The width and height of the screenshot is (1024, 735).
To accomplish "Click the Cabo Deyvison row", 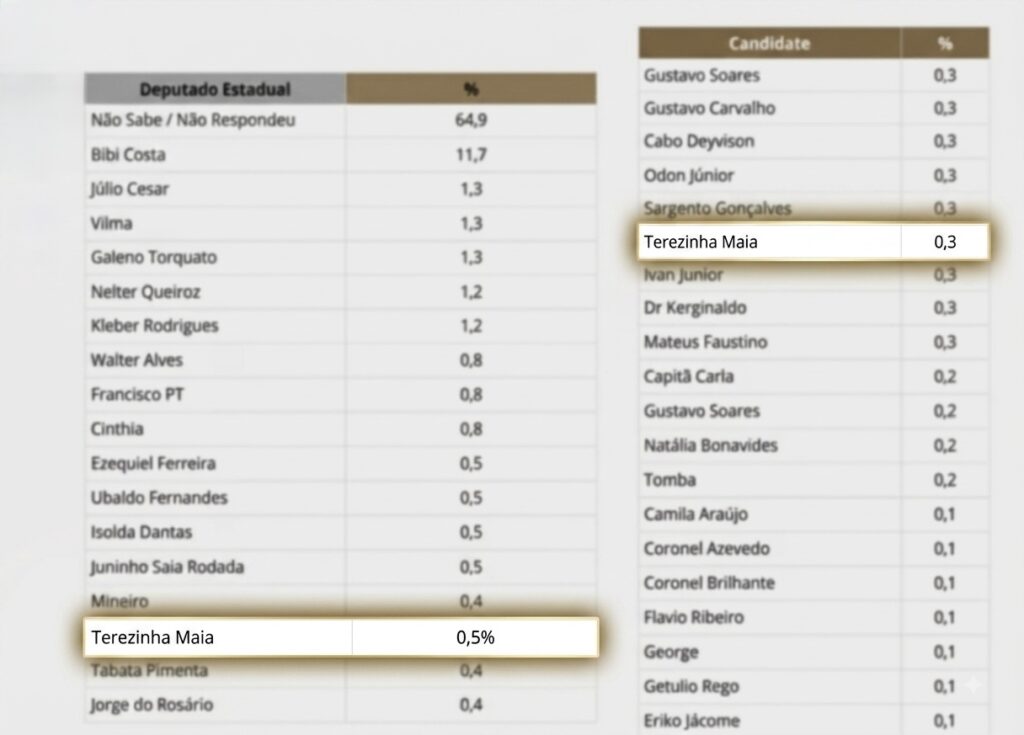I will 814,141.
